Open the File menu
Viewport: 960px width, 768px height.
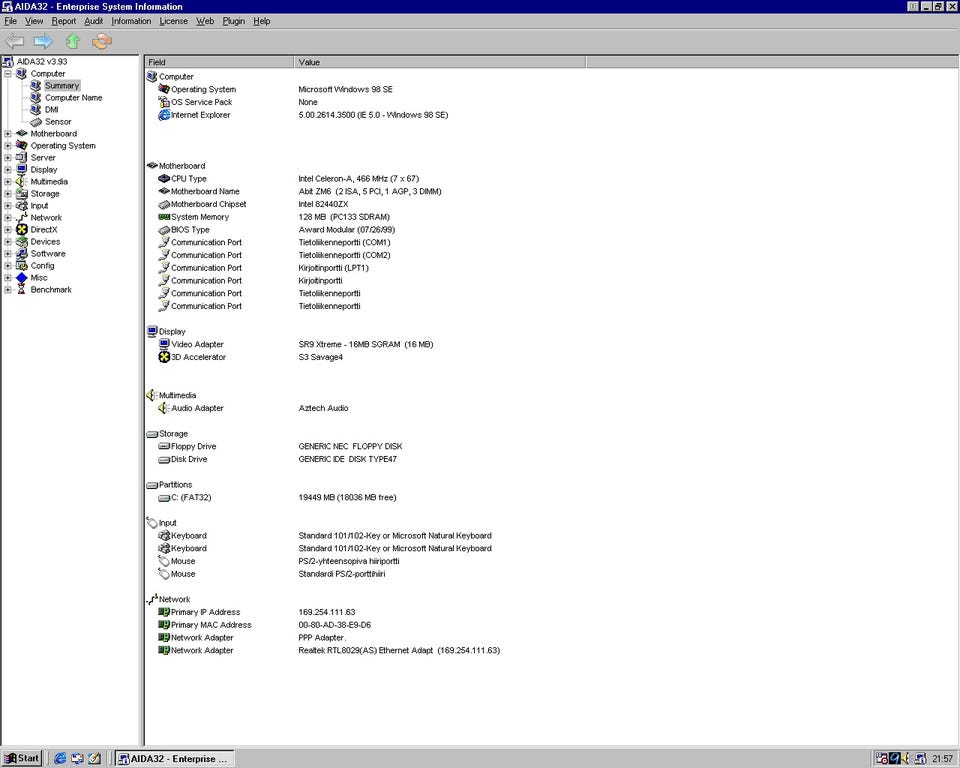(10, 21)
